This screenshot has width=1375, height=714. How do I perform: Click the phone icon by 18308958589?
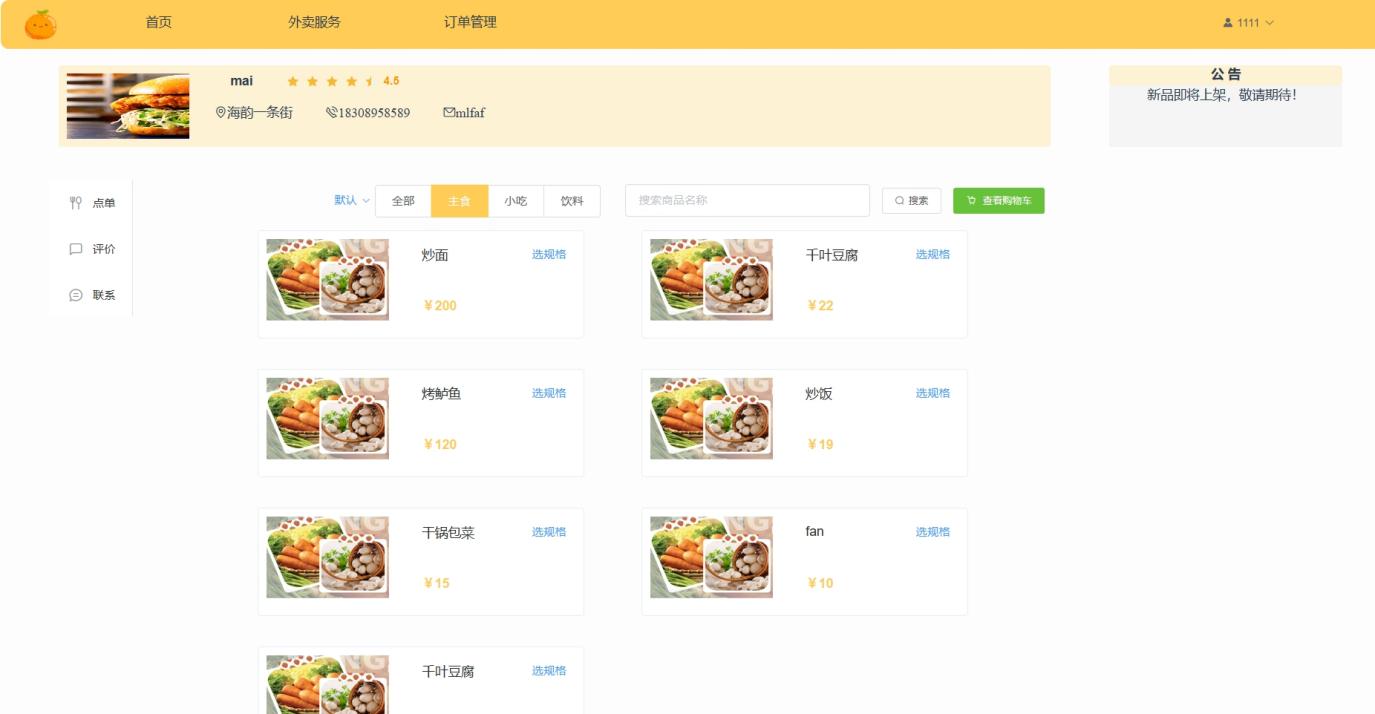coord(331,113)
